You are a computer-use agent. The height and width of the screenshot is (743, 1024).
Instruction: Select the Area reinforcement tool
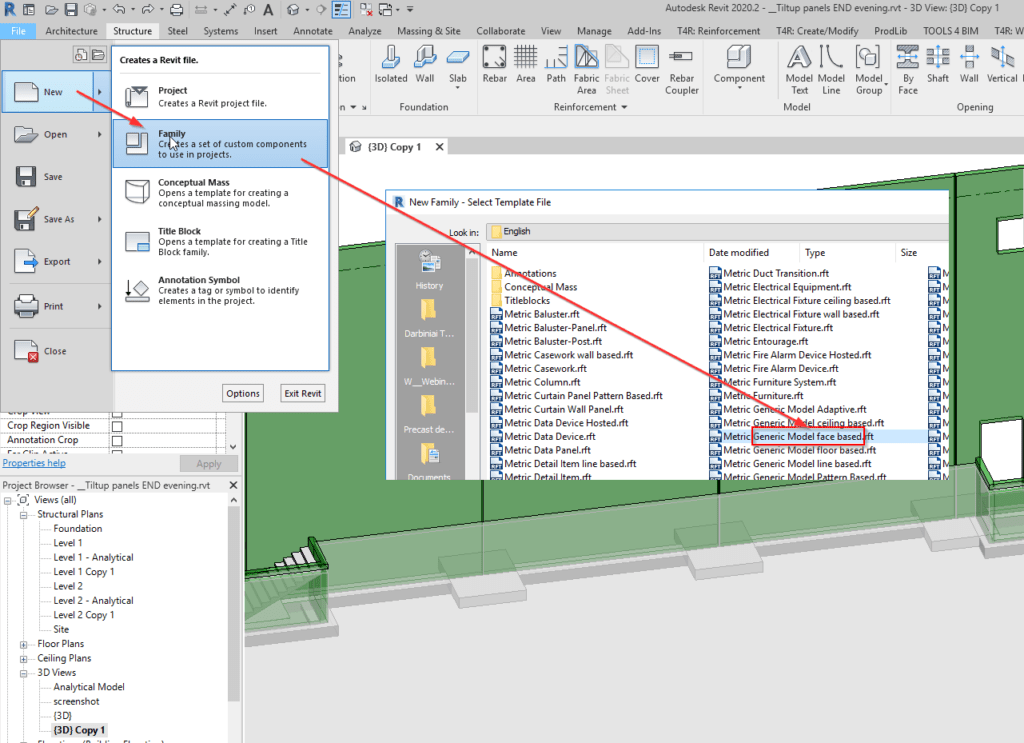pos(526,64)
